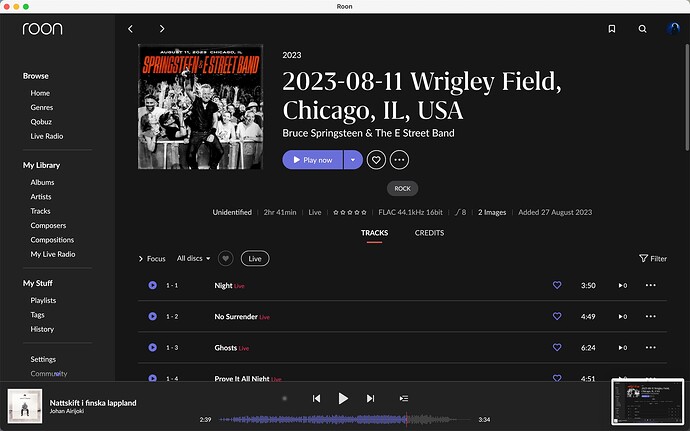Image resolution: width=690 pixels, height=431 pixels.
Task: Click the signal path dot indicator
Action: click(285, 398)
